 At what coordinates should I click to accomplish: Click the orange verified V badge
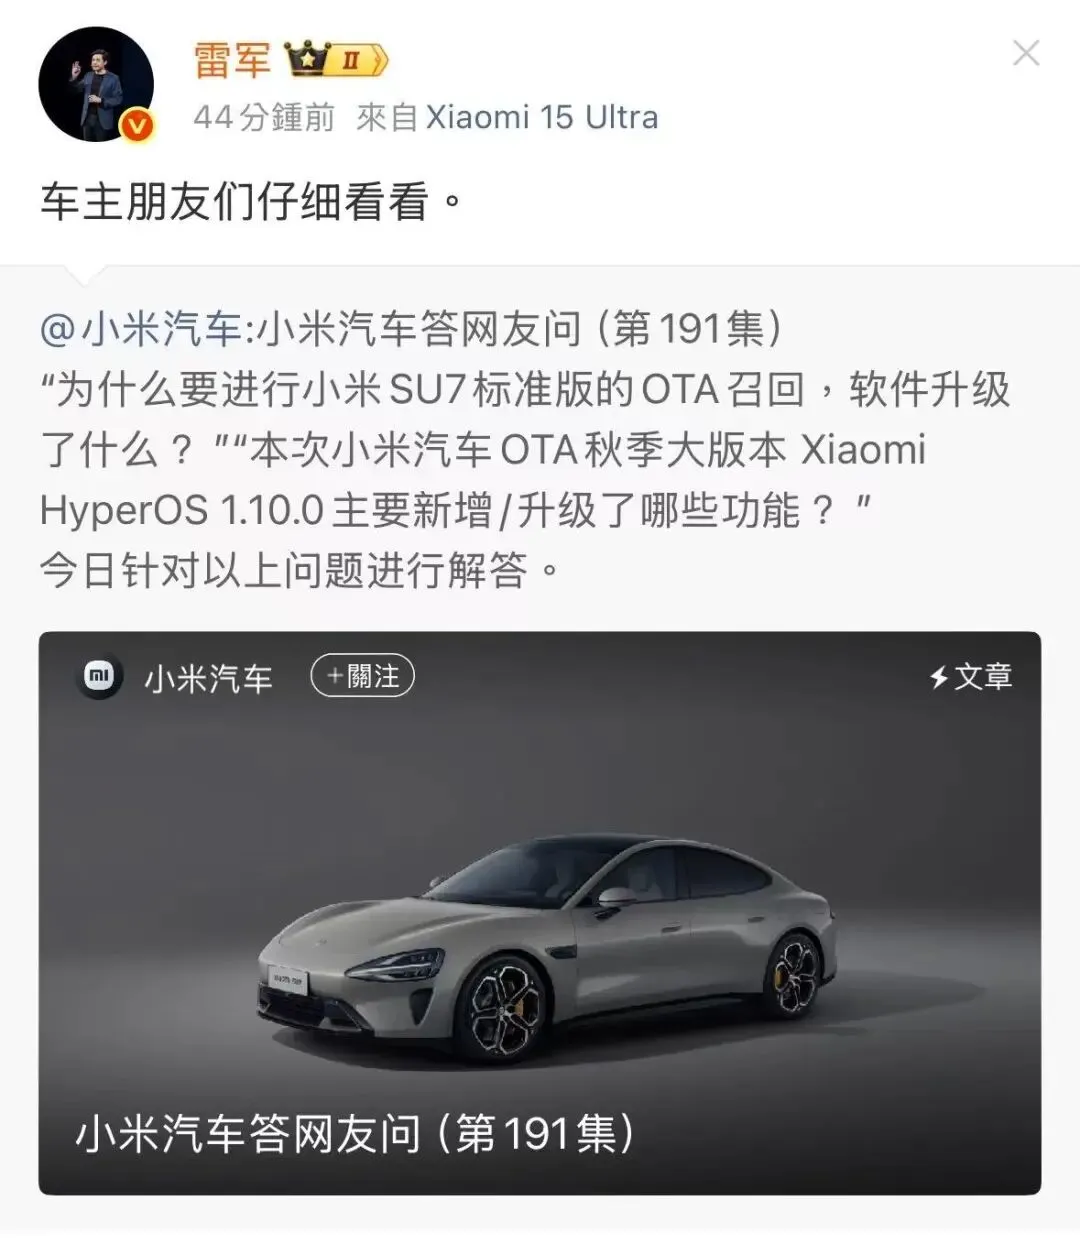[x=137, y=126]
